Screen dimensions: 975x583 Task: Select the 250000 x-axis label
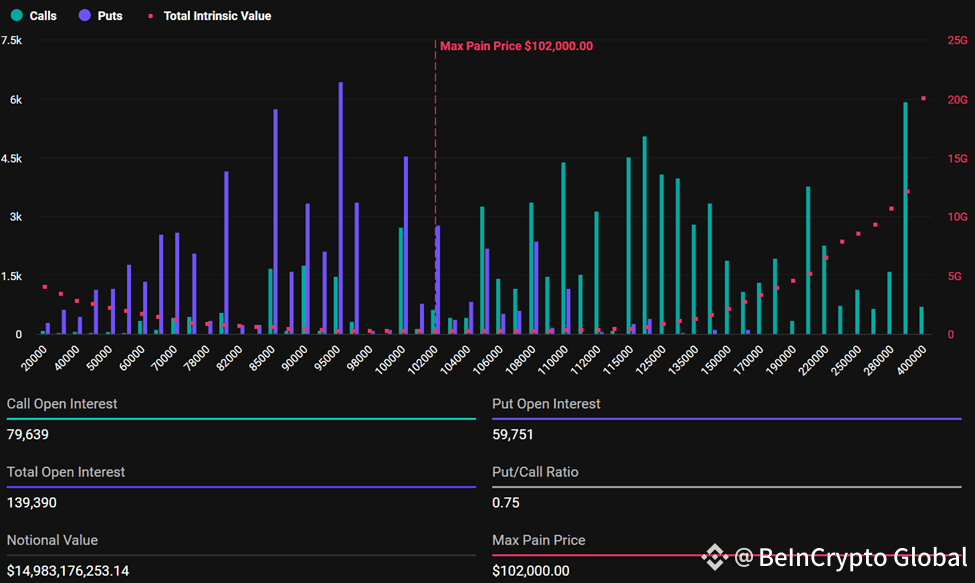click(847, 360)
